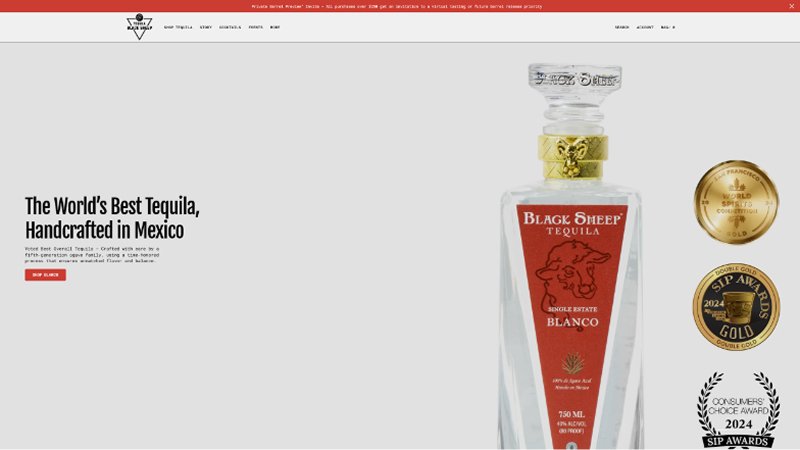
Task: Expand the More navigation menu
Action: coord(275,27)
